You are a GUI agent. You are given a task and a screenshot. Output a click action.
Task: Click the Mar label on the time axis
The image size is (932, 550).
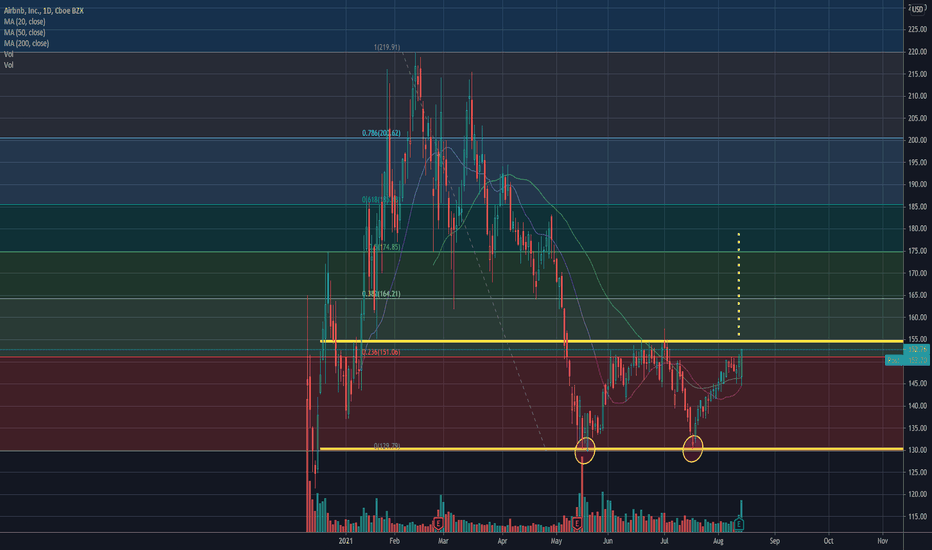coord(443,541)
